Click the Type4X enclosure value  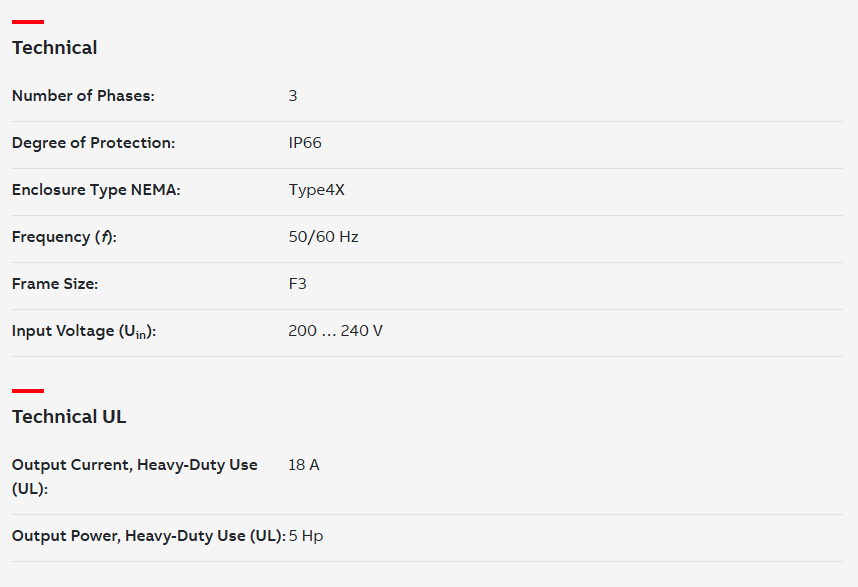point(316,190)
